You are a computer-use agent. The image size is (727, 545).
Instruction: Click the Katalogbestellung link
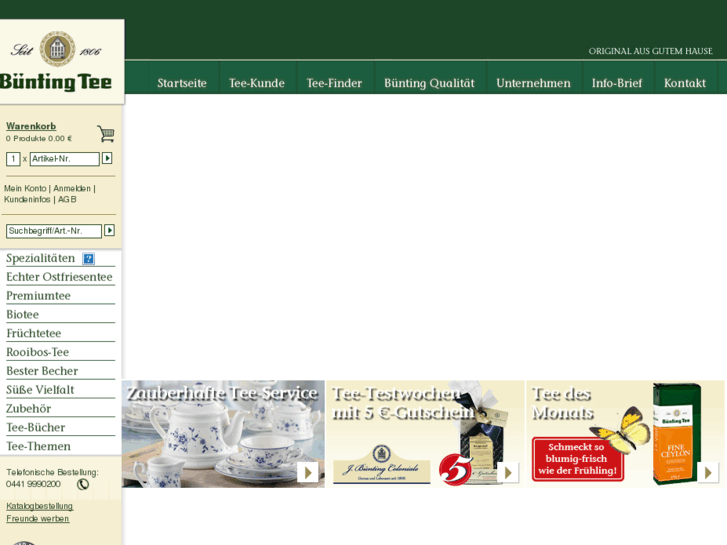tap(39, 506)
